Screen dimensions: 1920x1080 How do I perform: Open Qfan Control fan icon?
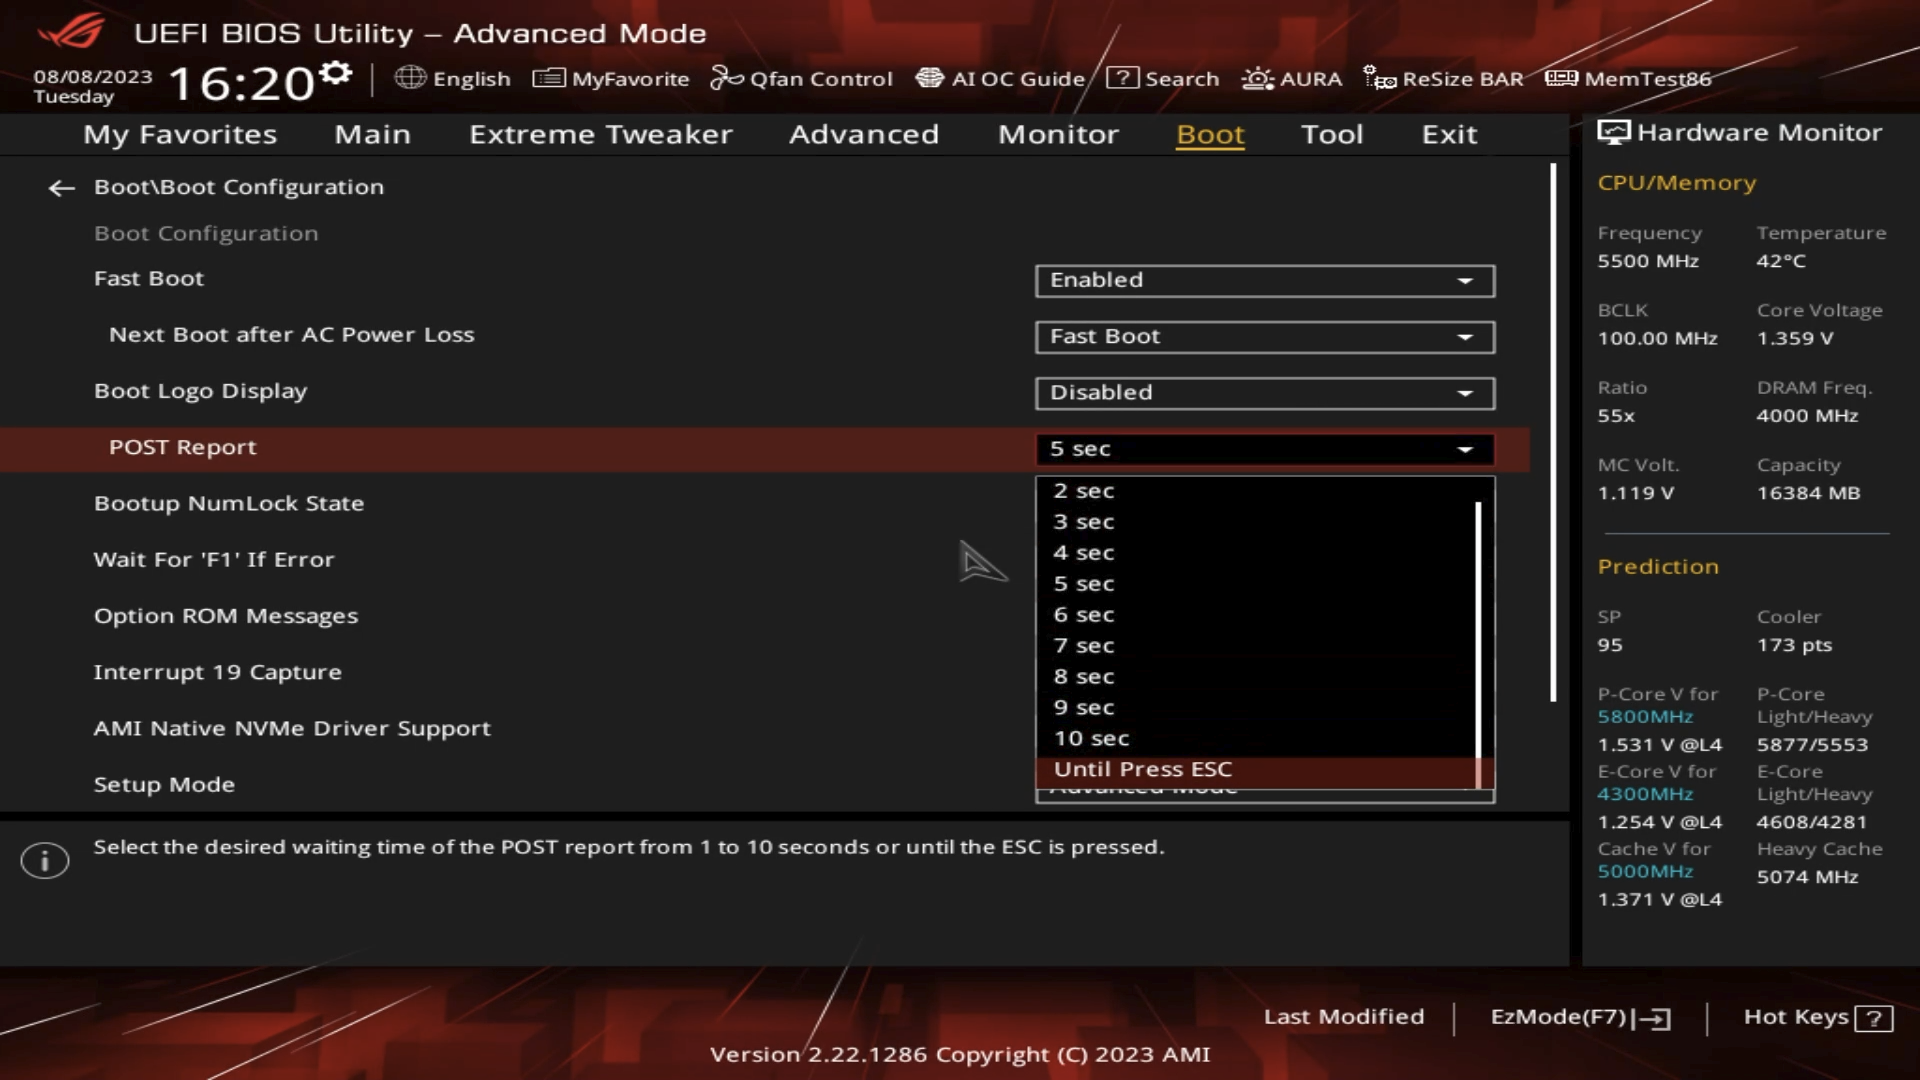[x=726, y=78]
